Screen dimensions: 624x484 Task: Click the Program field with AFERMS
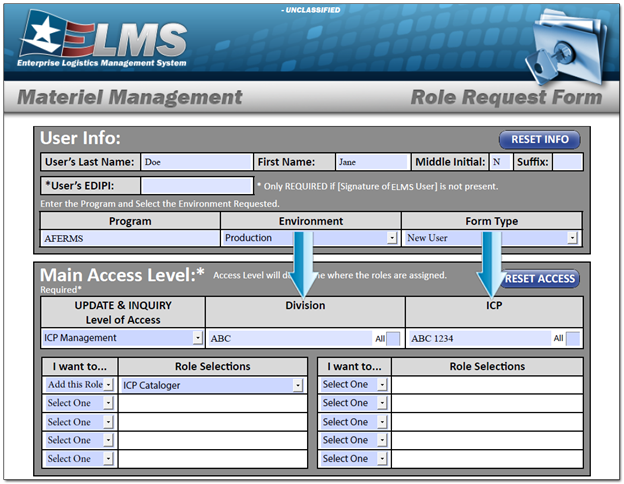click(x=130, y=238)
